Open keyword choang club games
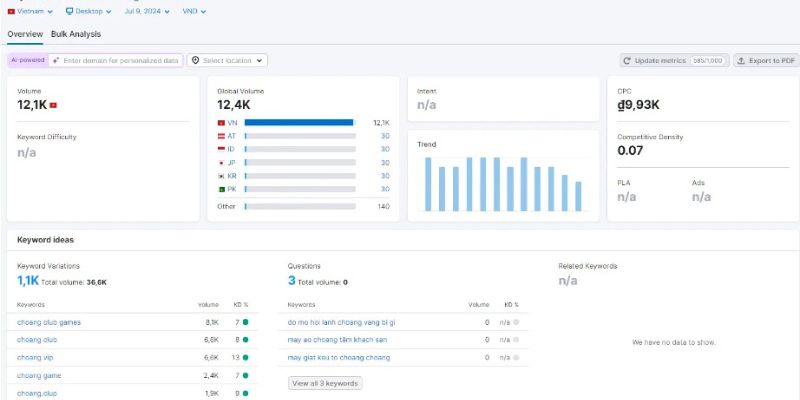The image size is (800, 400). [49, 322]
